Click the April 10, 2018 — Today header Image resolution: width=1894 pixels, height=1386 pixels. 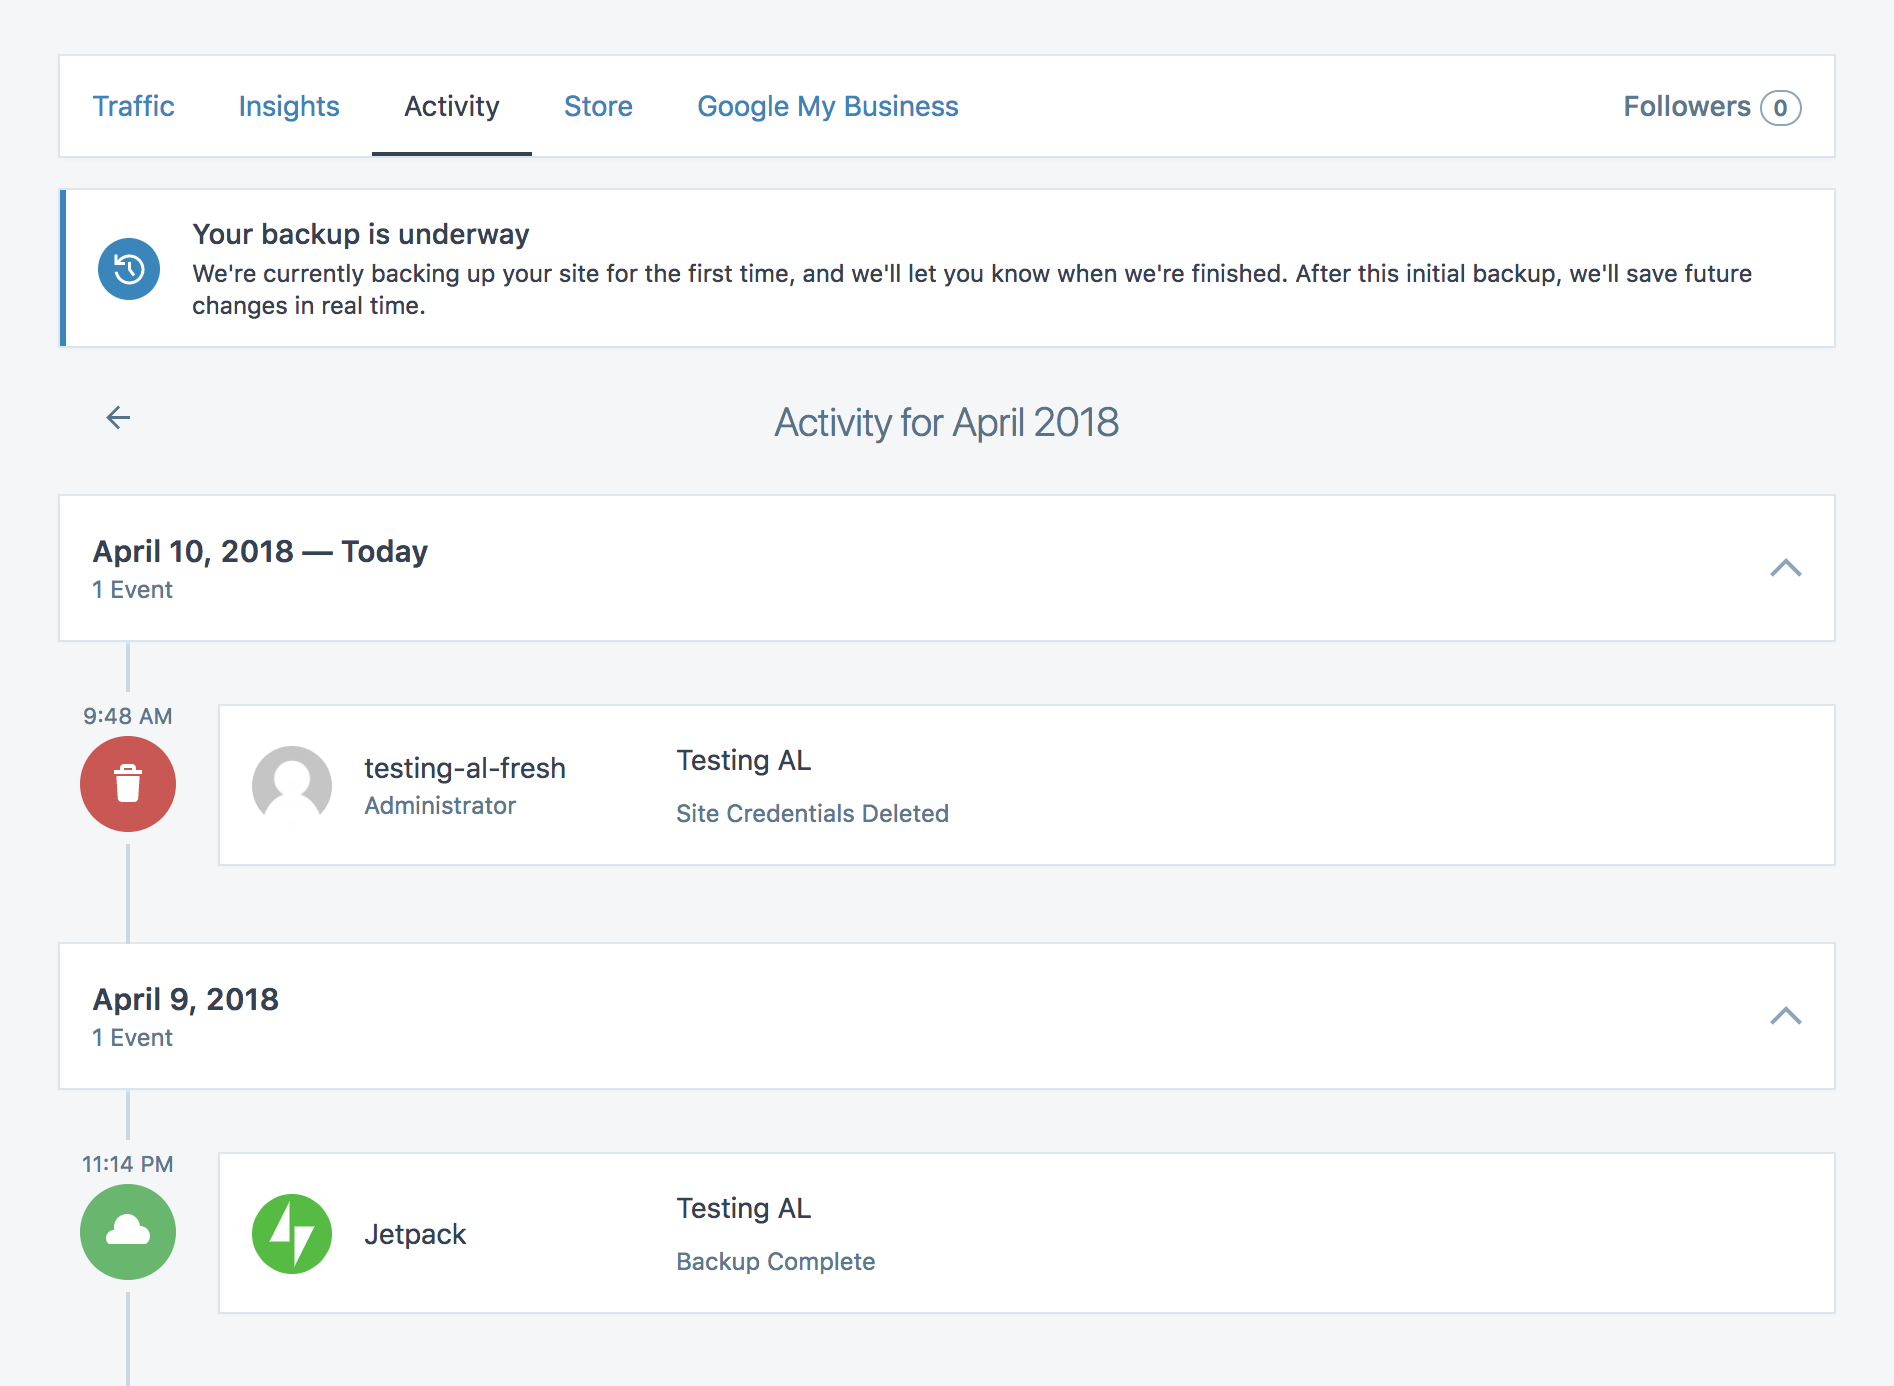coord(260,552)
